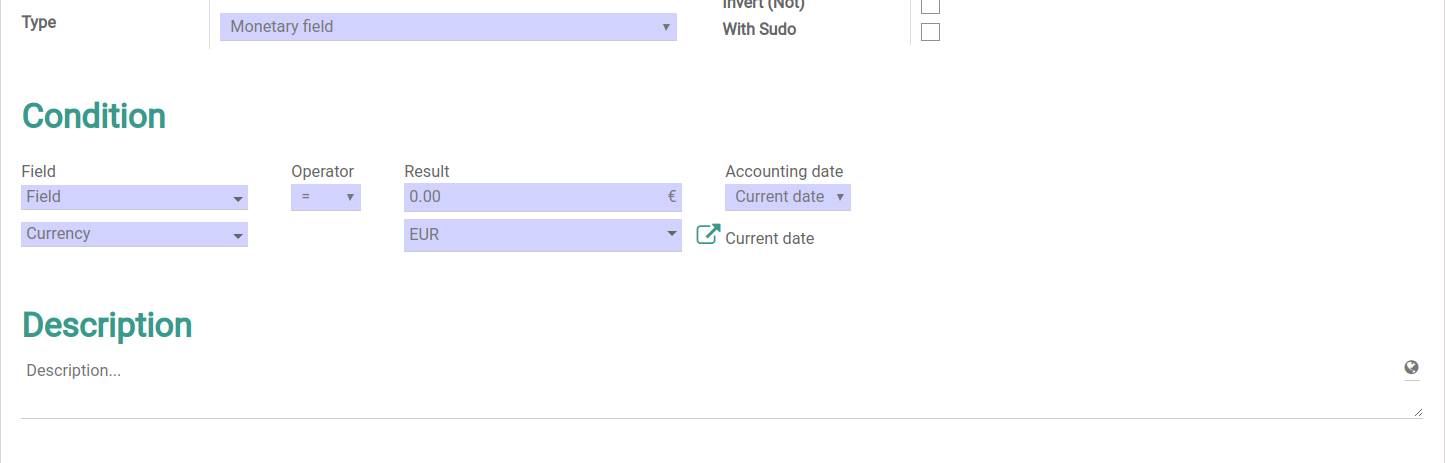This screenshot has height=463, width=1445.
Task: Click the With Sudo label
Action: (759, 30)
